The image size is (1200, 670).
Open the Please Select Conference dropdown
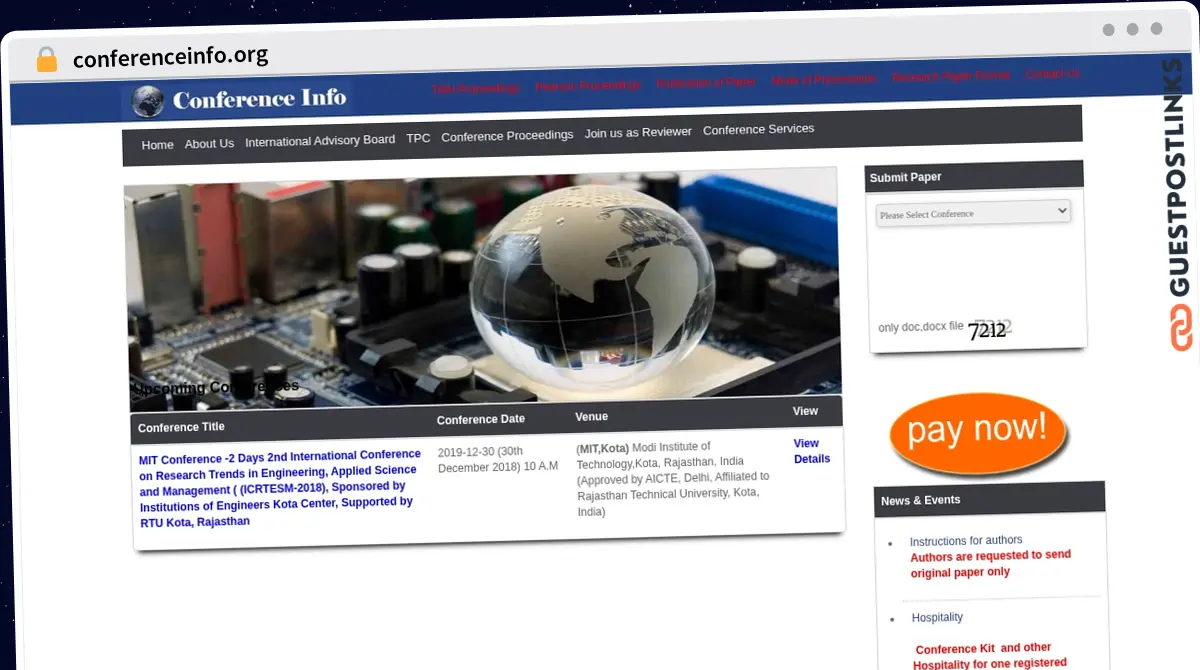[x=973, y=213]
